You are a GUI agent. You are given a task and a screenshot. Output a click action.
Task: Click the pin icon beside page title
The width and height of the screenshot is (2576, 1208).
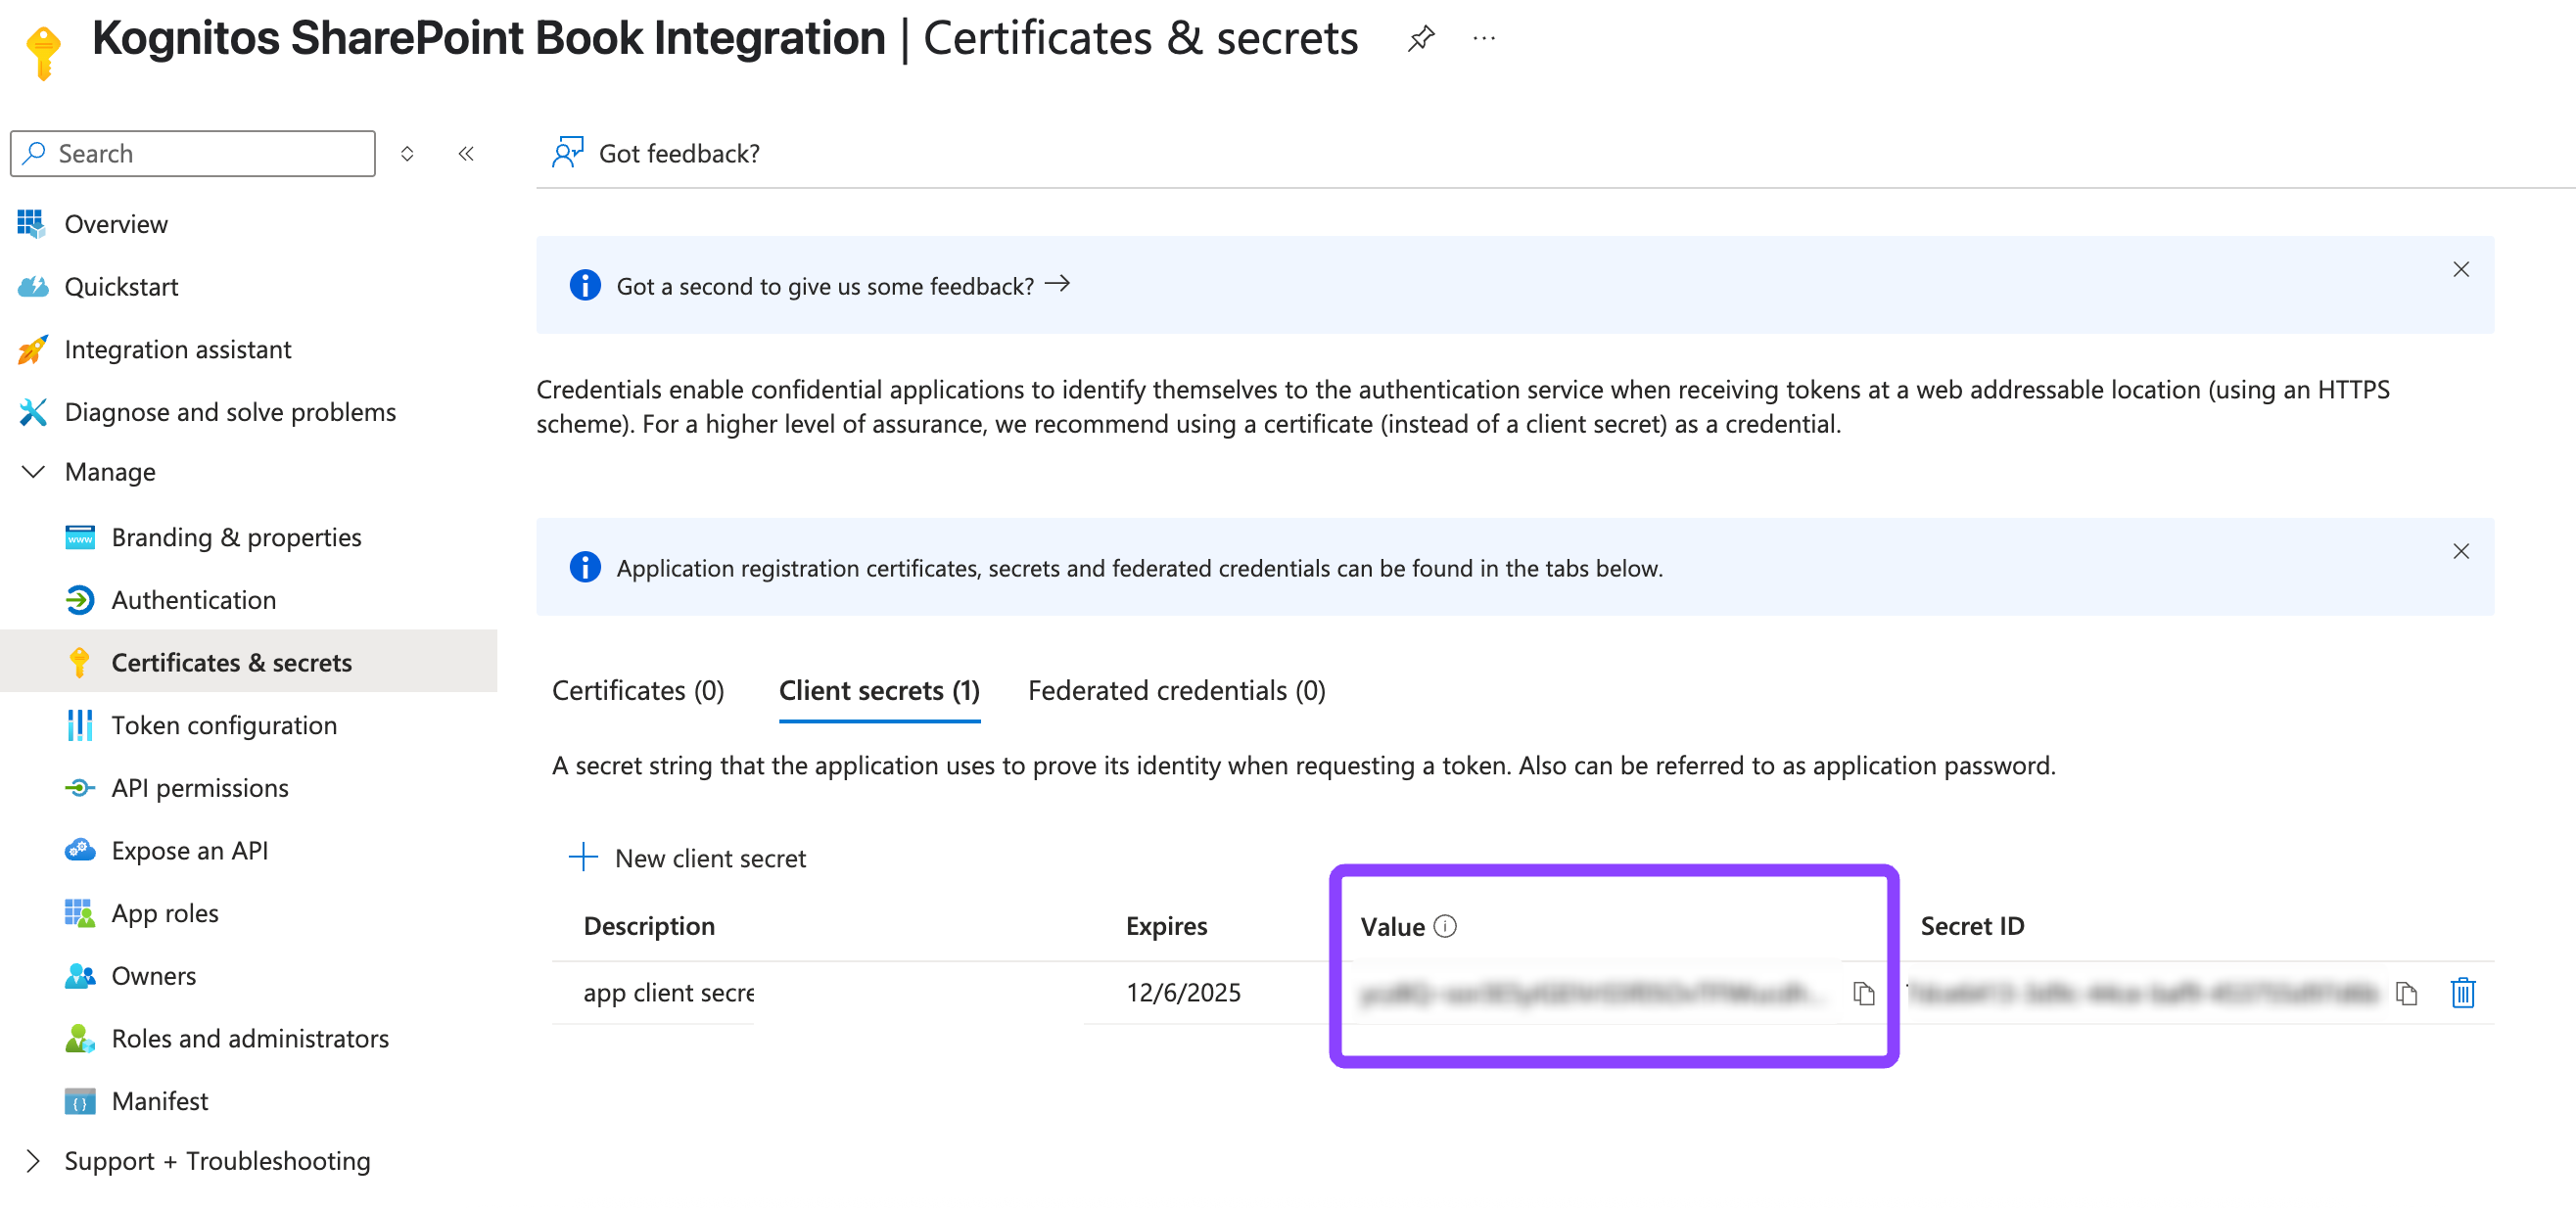tap(1420, 40)
